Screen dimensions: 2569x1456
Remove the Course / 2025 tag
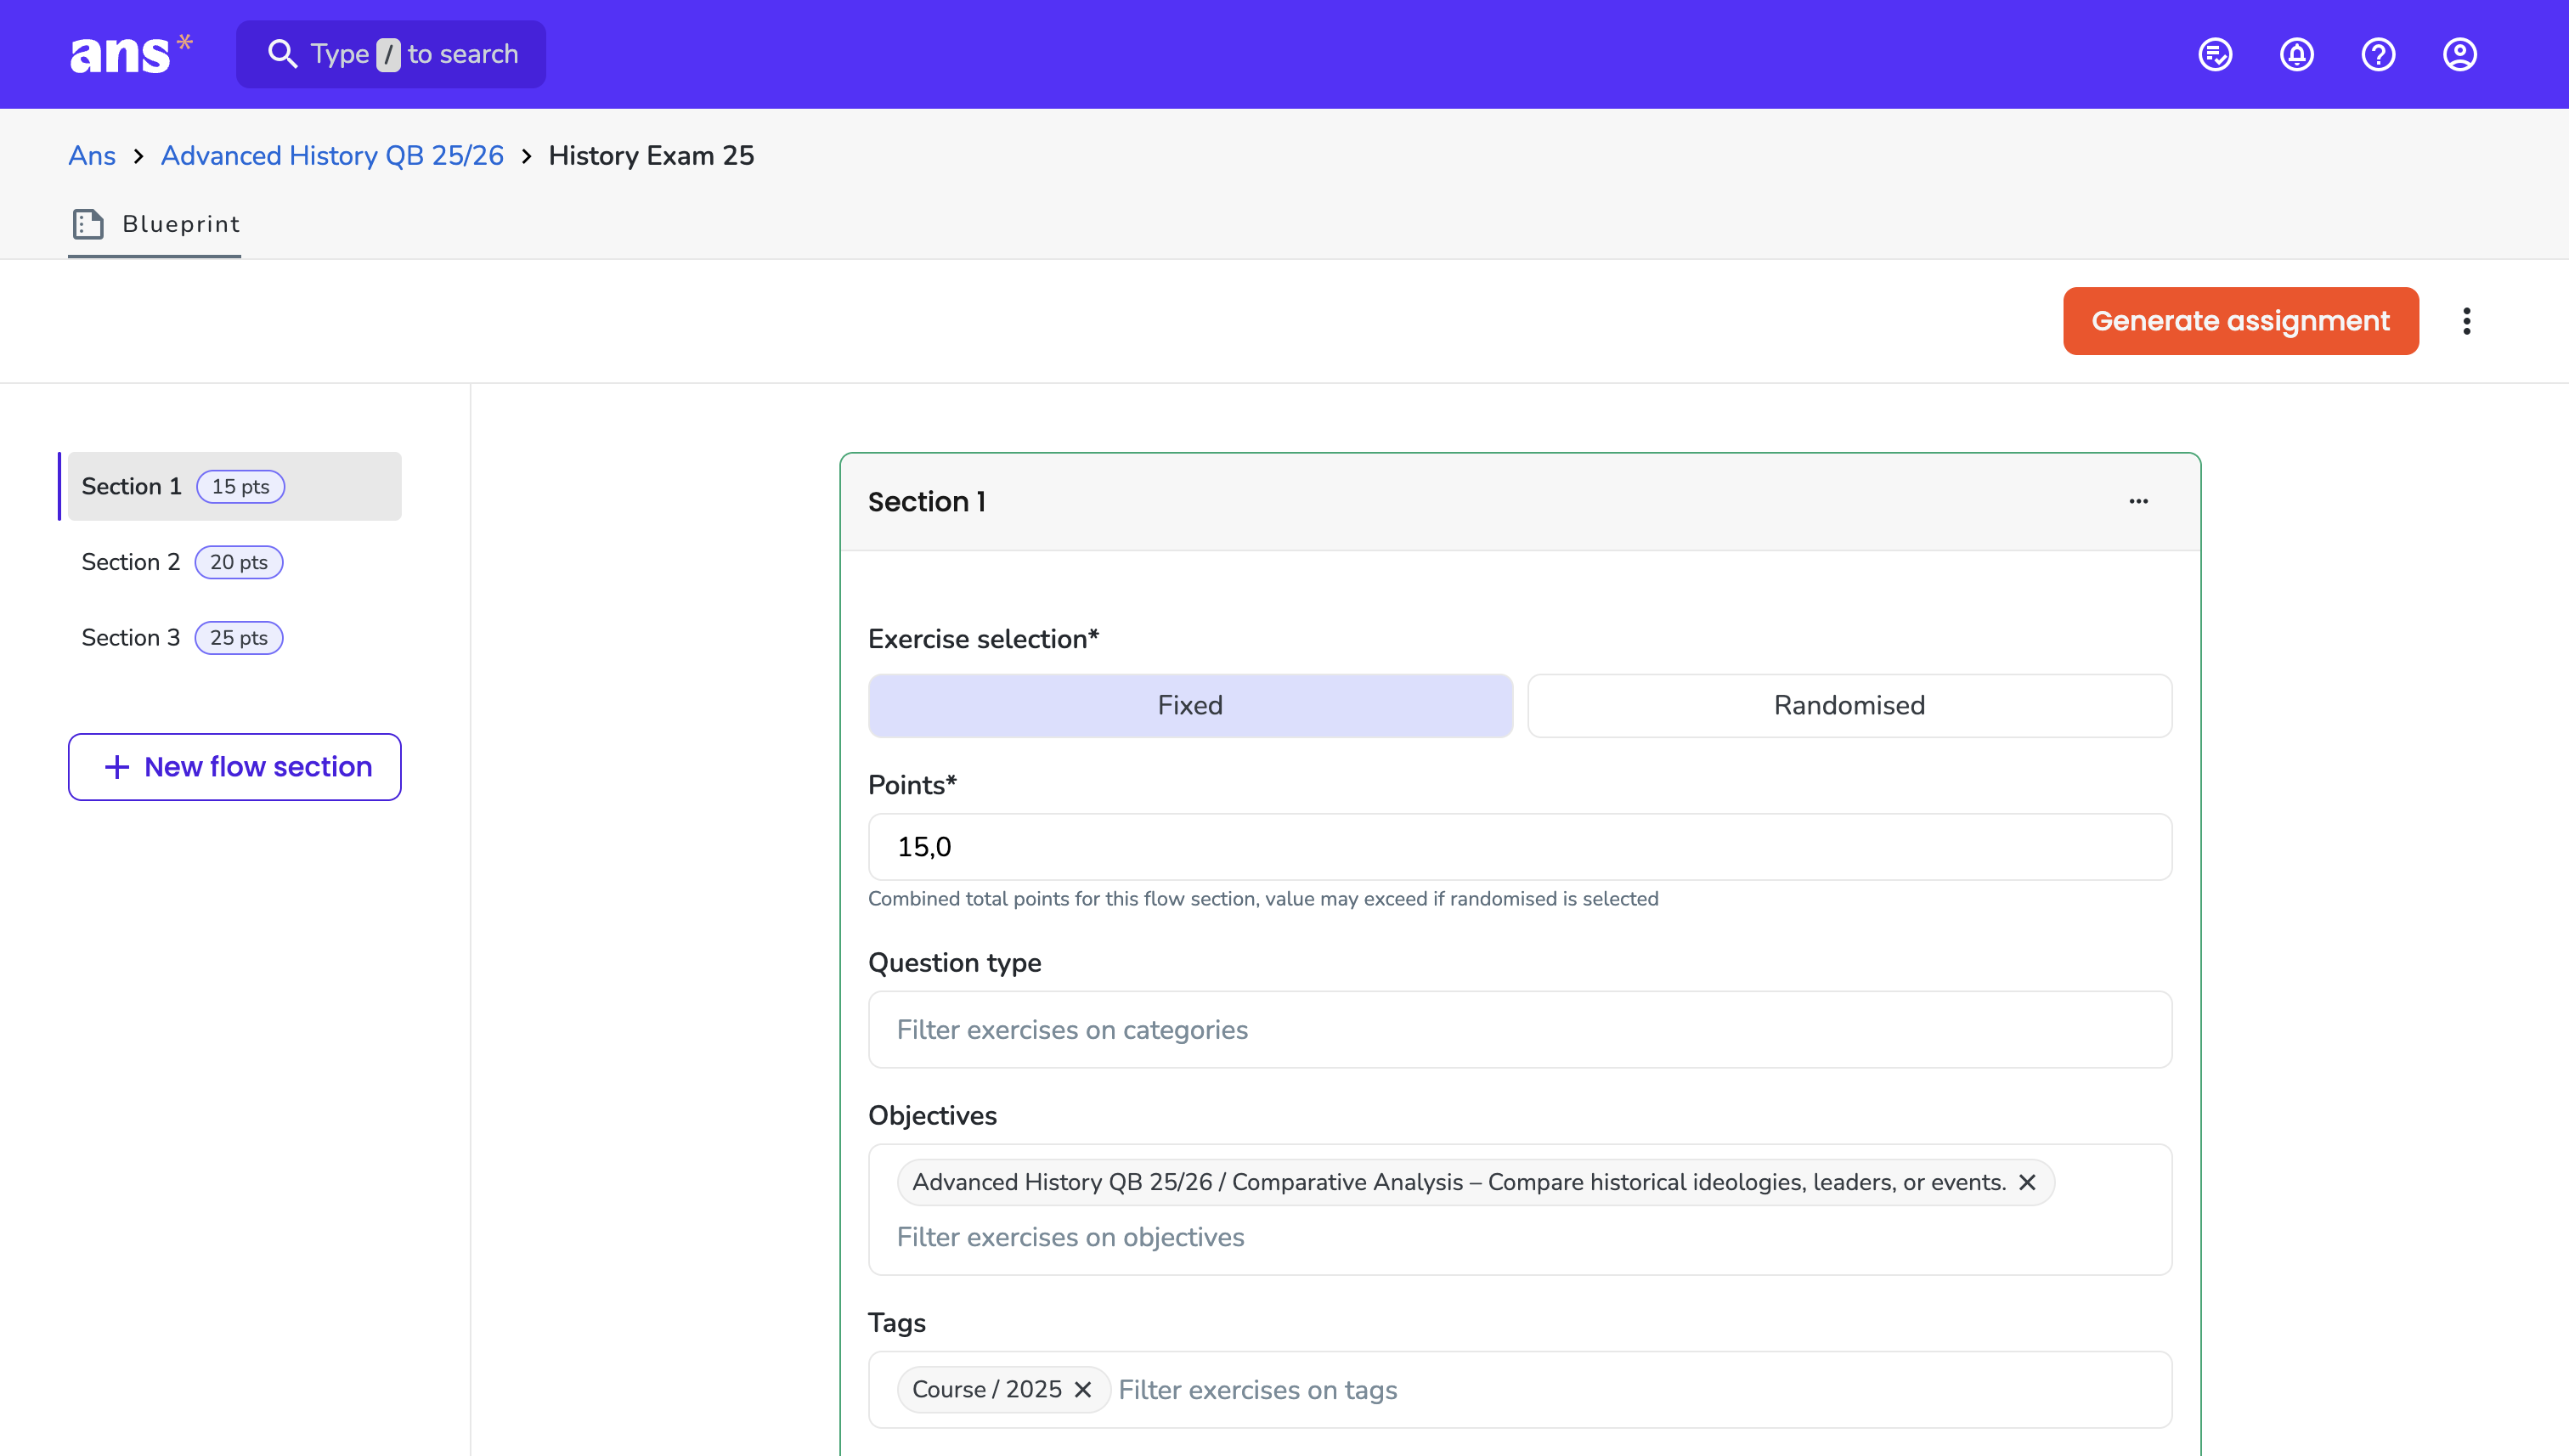(x=1083, y=1389)
